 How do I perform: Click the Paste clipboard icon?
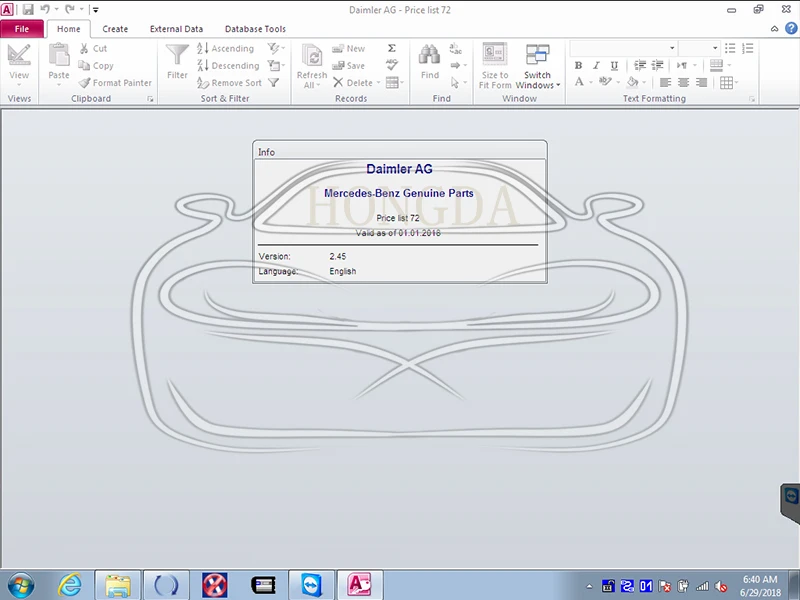pos(59,55)
